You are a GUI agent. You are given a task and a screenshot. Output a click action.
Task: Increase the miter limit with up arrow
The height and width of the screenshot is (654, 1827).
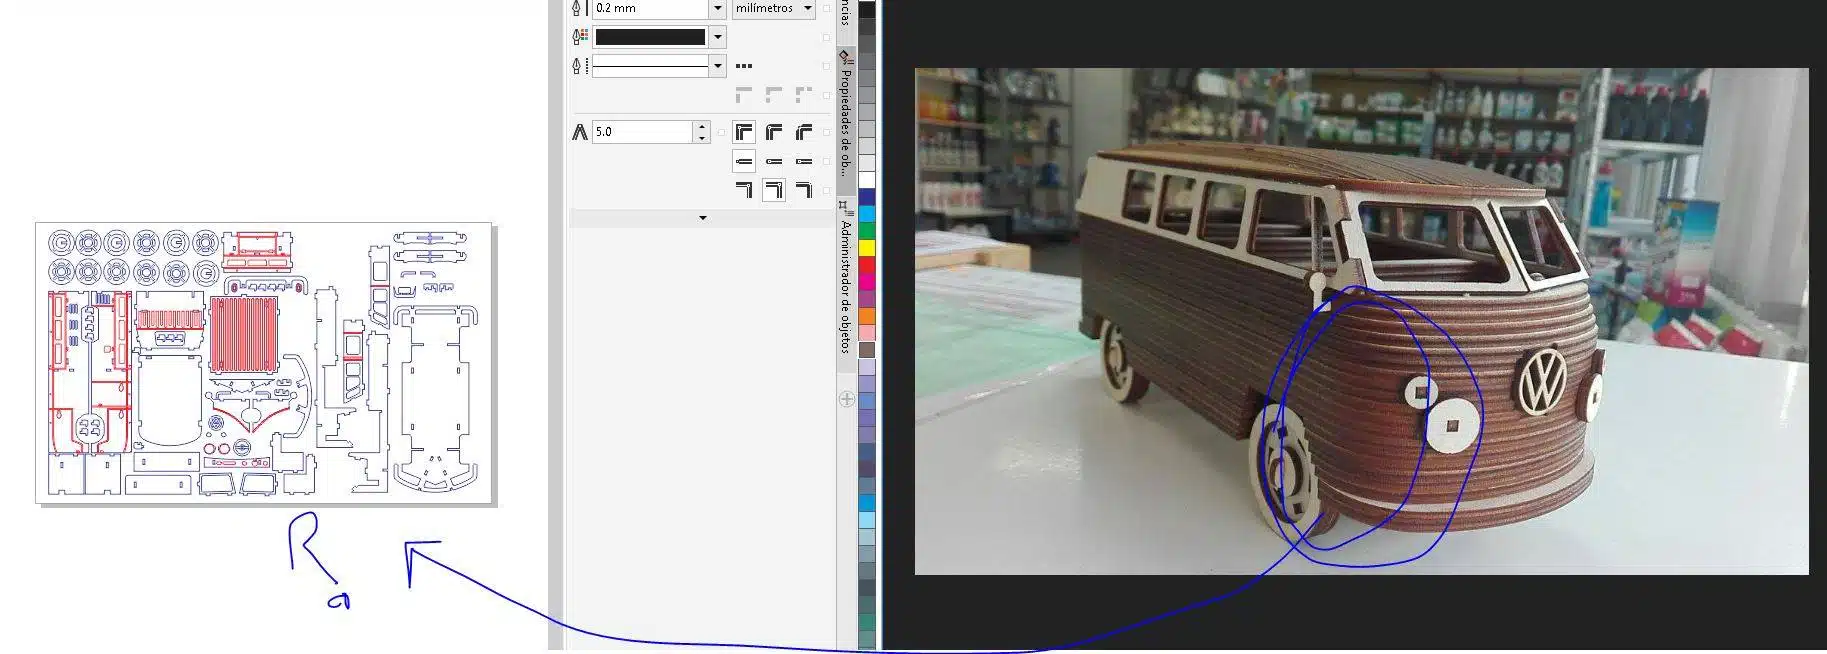[x=702, y=126]
